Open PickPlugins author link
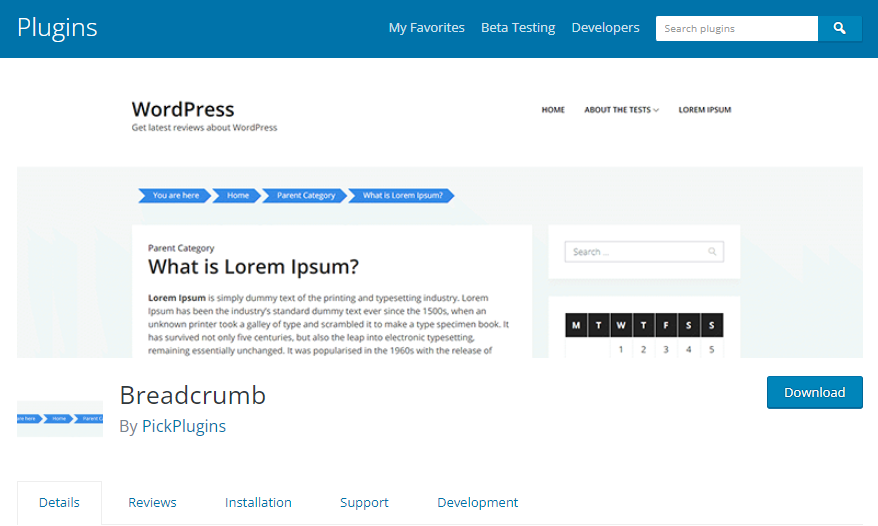This screenshot has height=526, width=878. point(184,426)
